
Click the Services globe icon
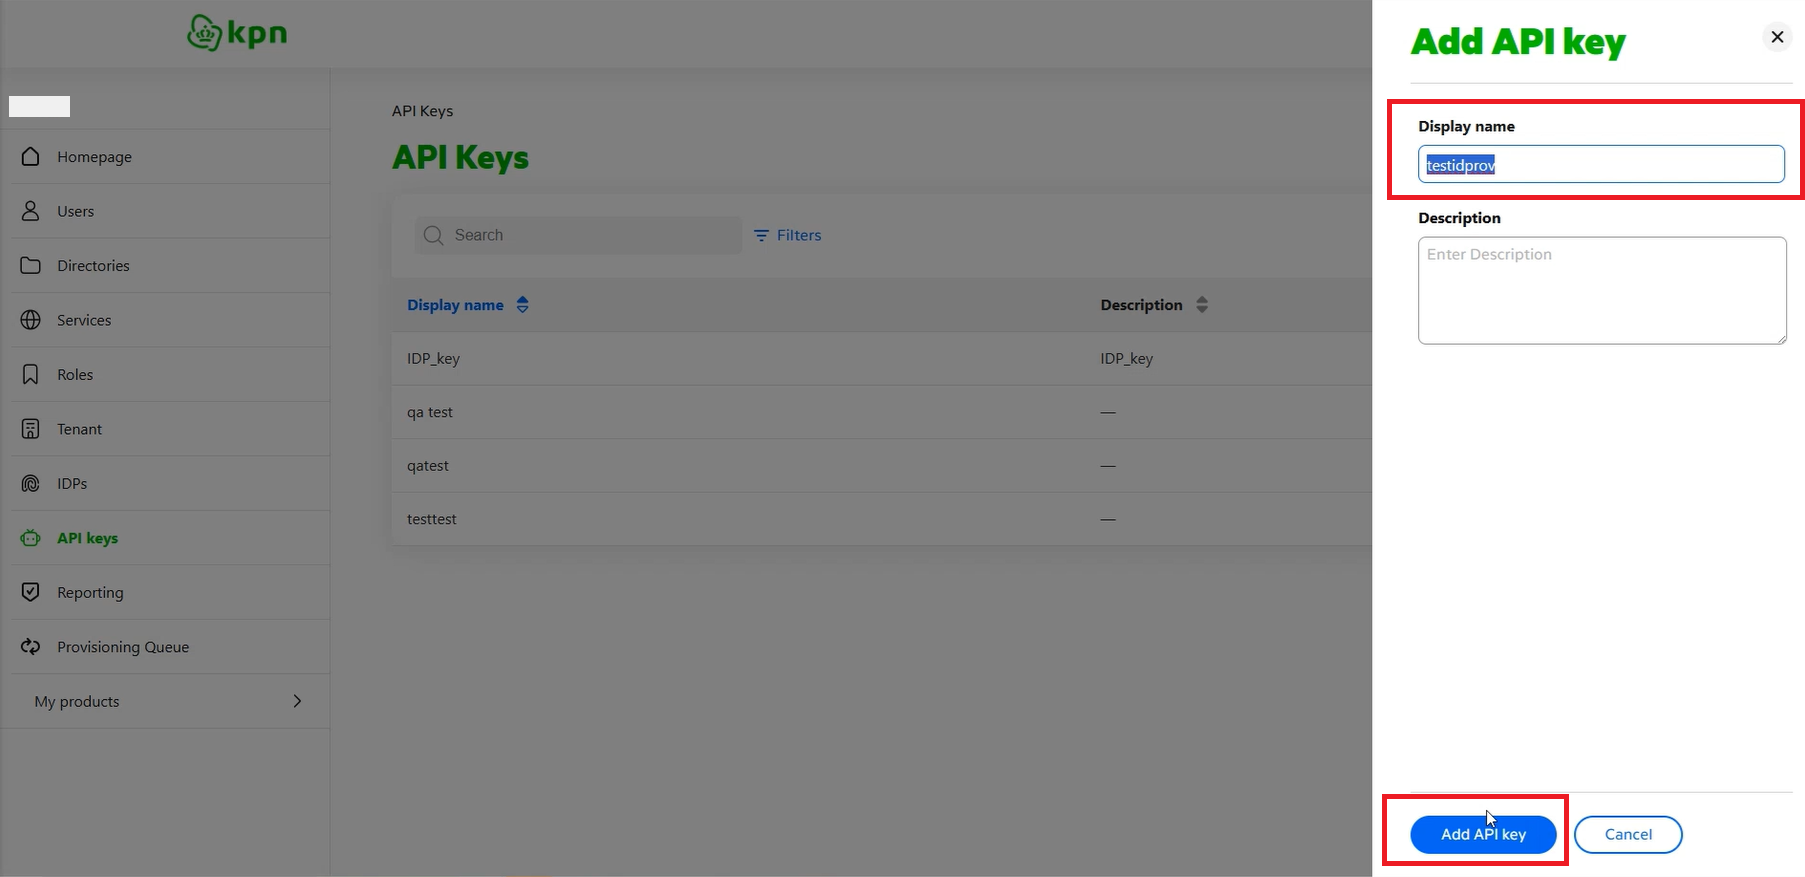31,320
